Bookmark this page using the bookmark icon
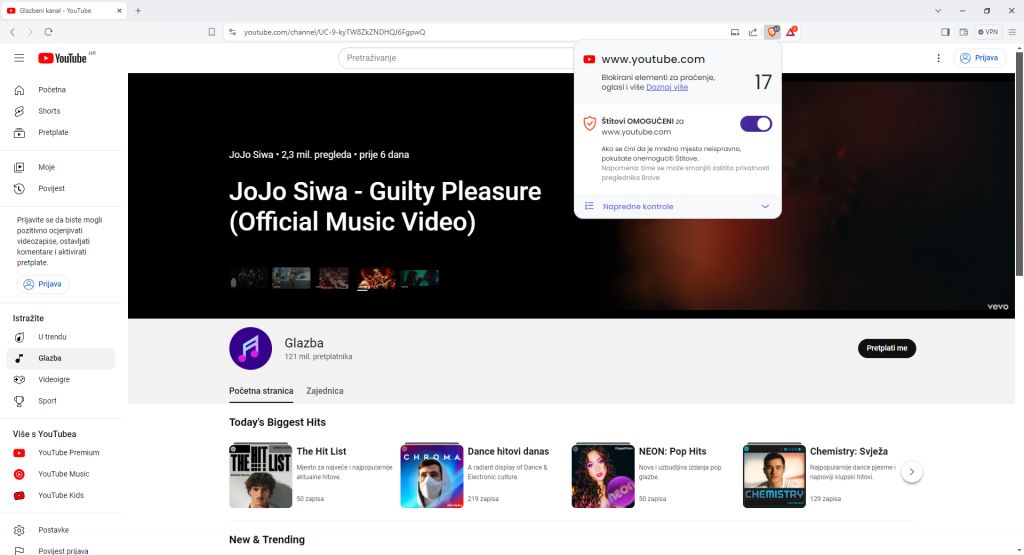The width and height of the screenshot is (1024, 555). pyautogui.click(x=212, y=32)
